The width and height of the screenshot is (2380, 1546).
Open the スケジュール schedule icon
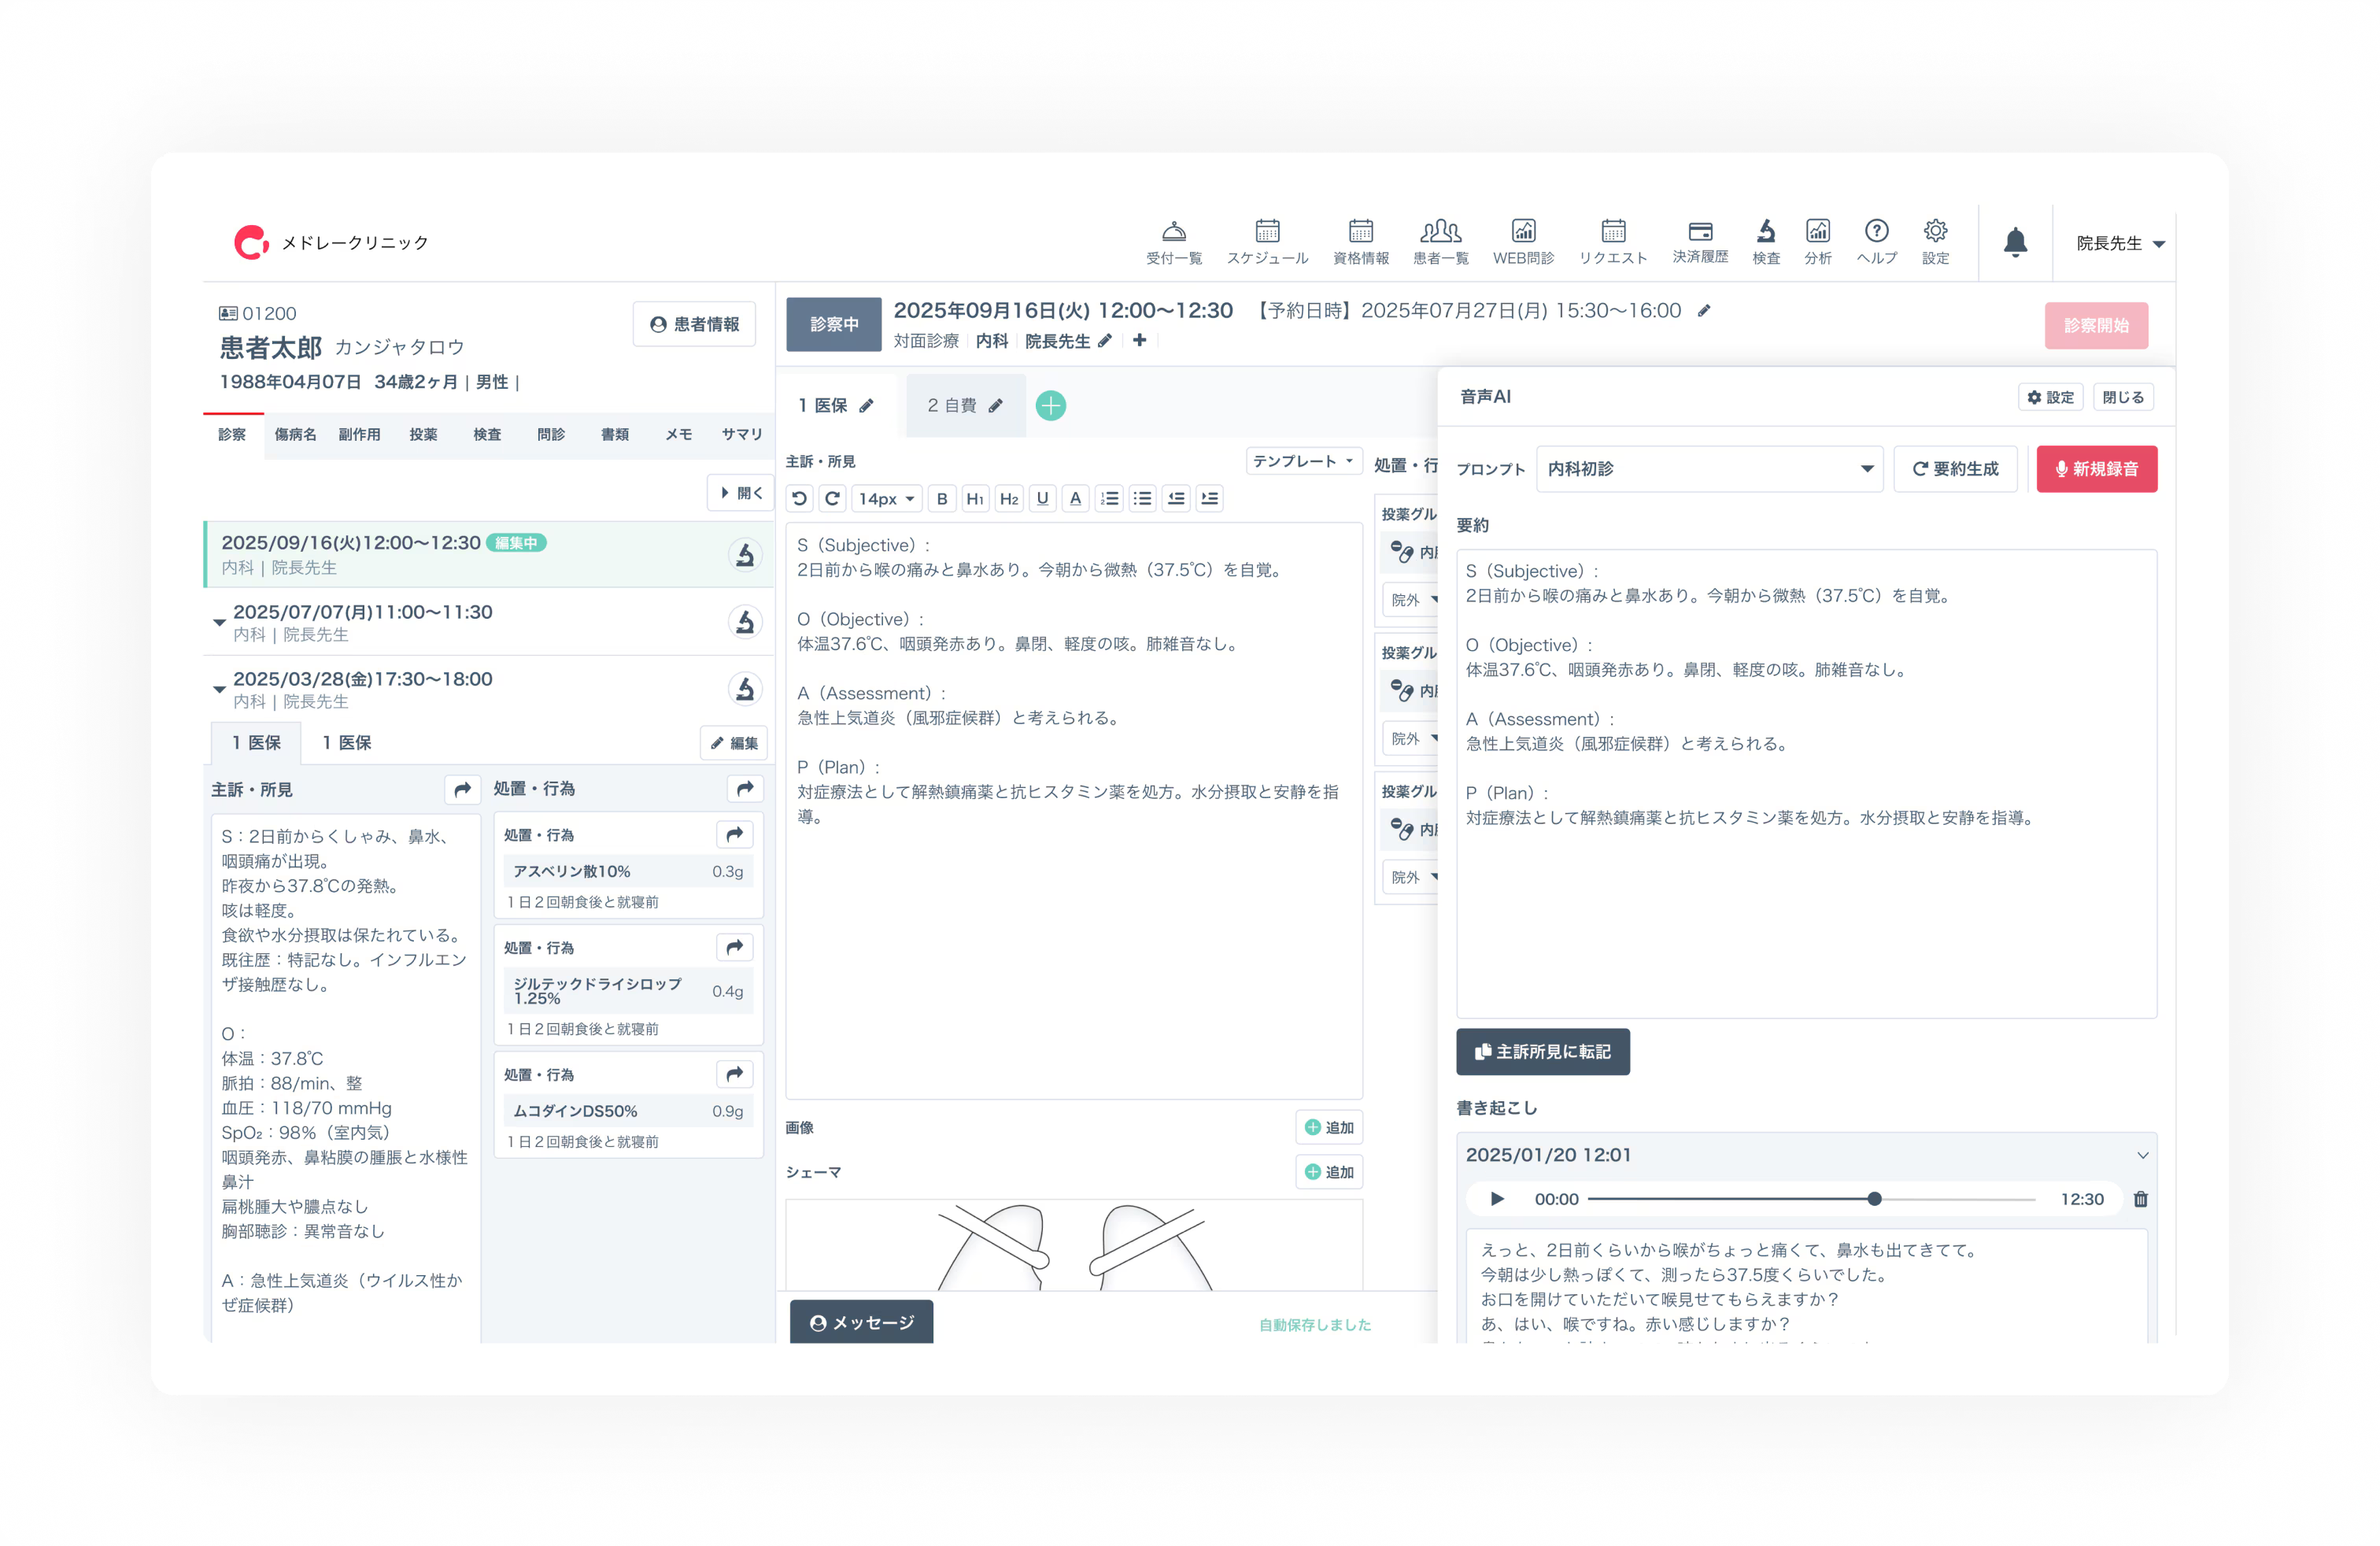(x=1268, y=240)
